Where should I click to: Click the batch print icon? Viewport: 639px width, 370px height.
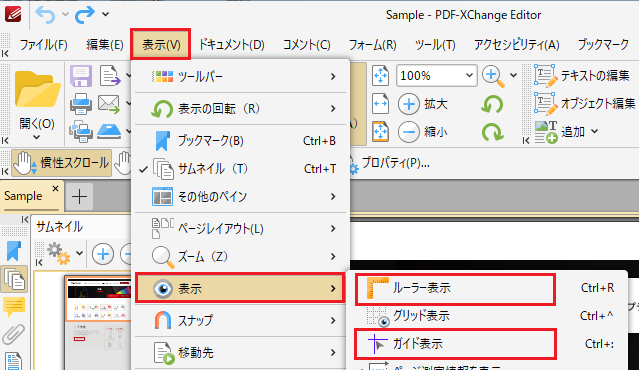click(81, 131)
